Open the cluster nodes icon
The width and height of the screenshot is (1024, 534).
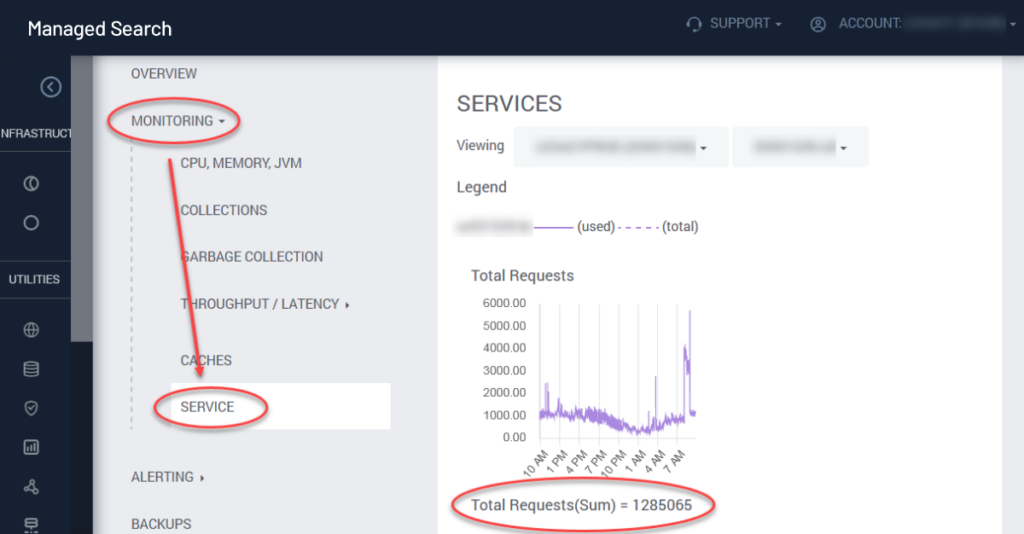31,486
